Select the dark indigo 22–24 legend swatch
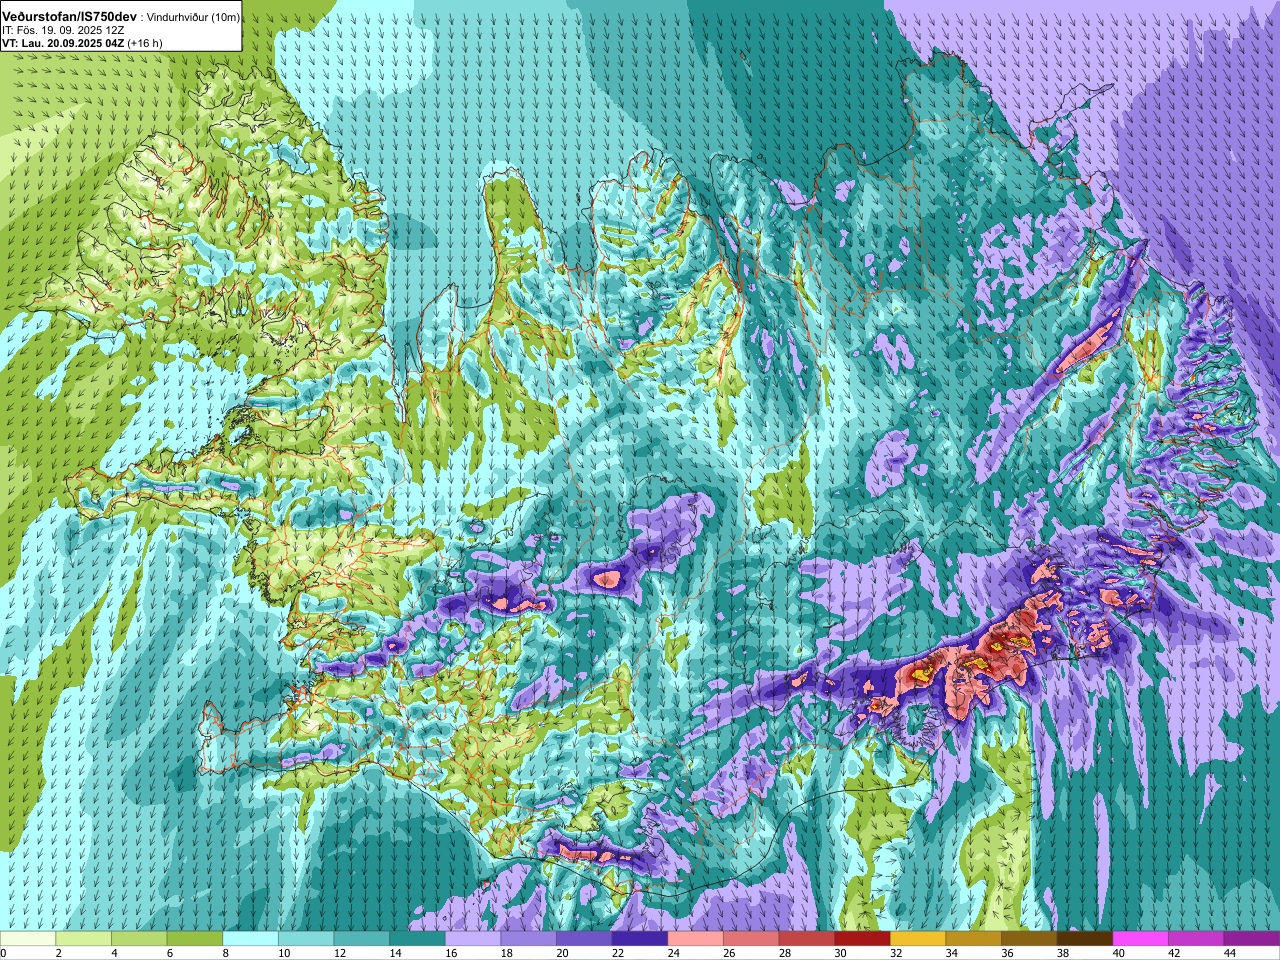Image resolution: width=1280 pixels, height=960 pixels. (640, 939)
